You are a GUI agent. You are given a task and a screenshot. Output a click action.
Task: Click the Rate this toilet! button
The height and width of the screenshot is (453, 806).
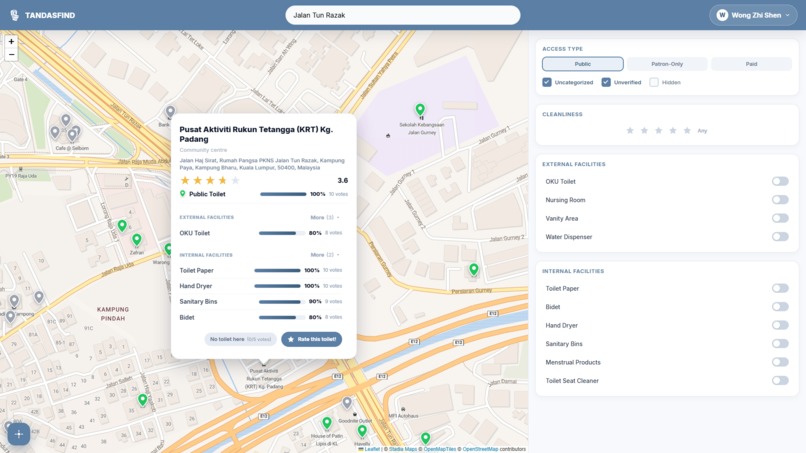pyautogui.click(x=312, y=339)
